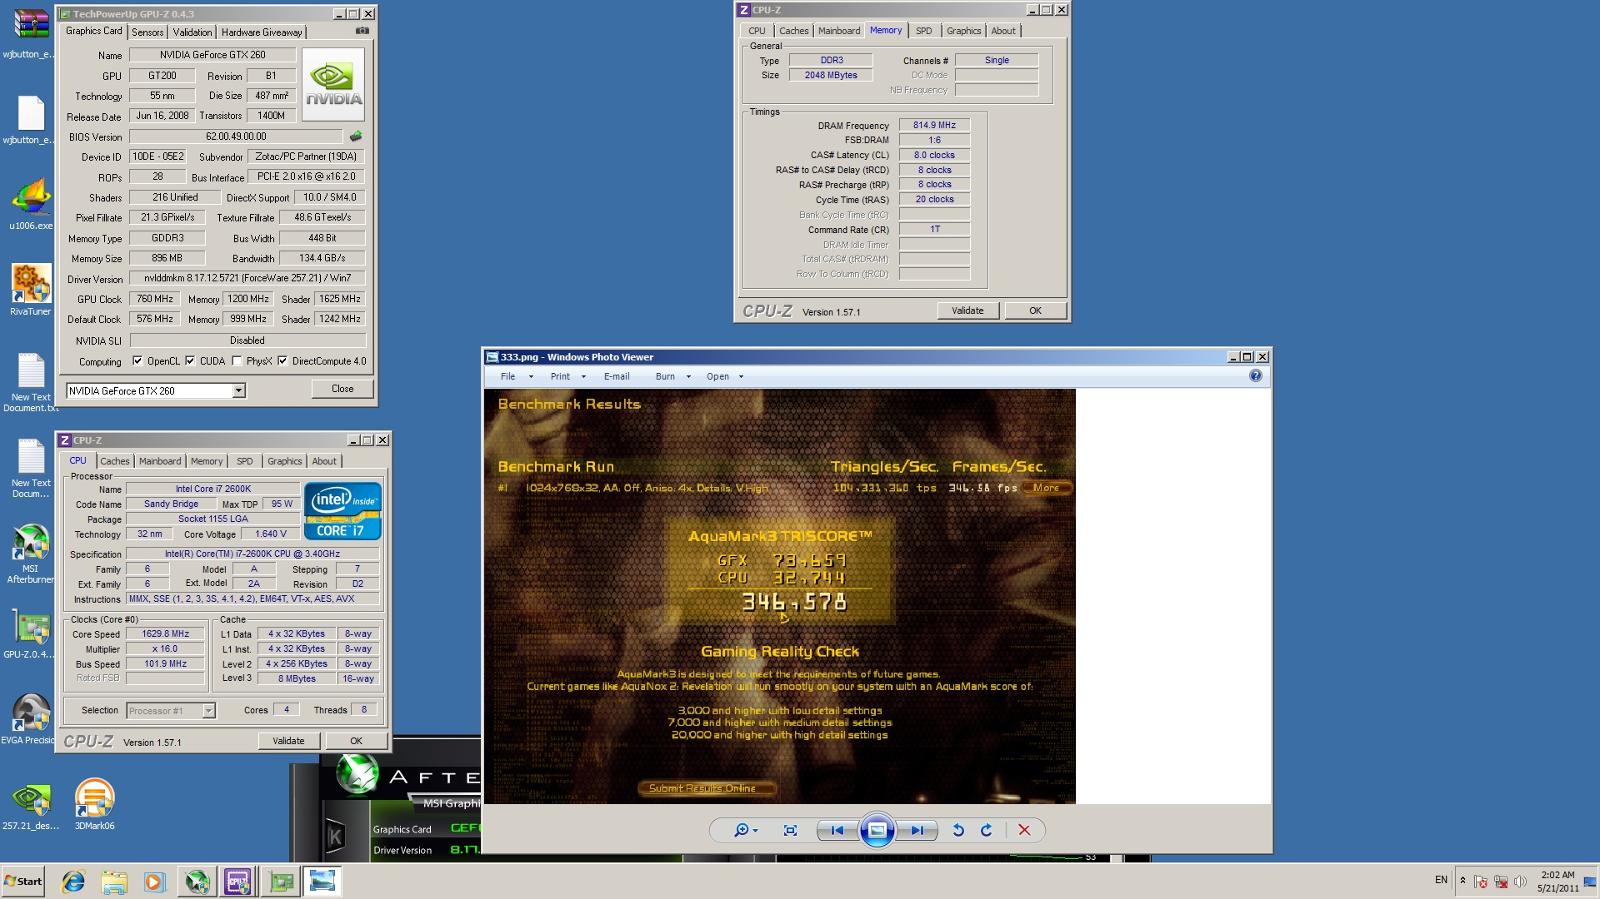Click the actual size button in Photo Viewer
Screen dimensions: 1600x899
pos(790,830)
